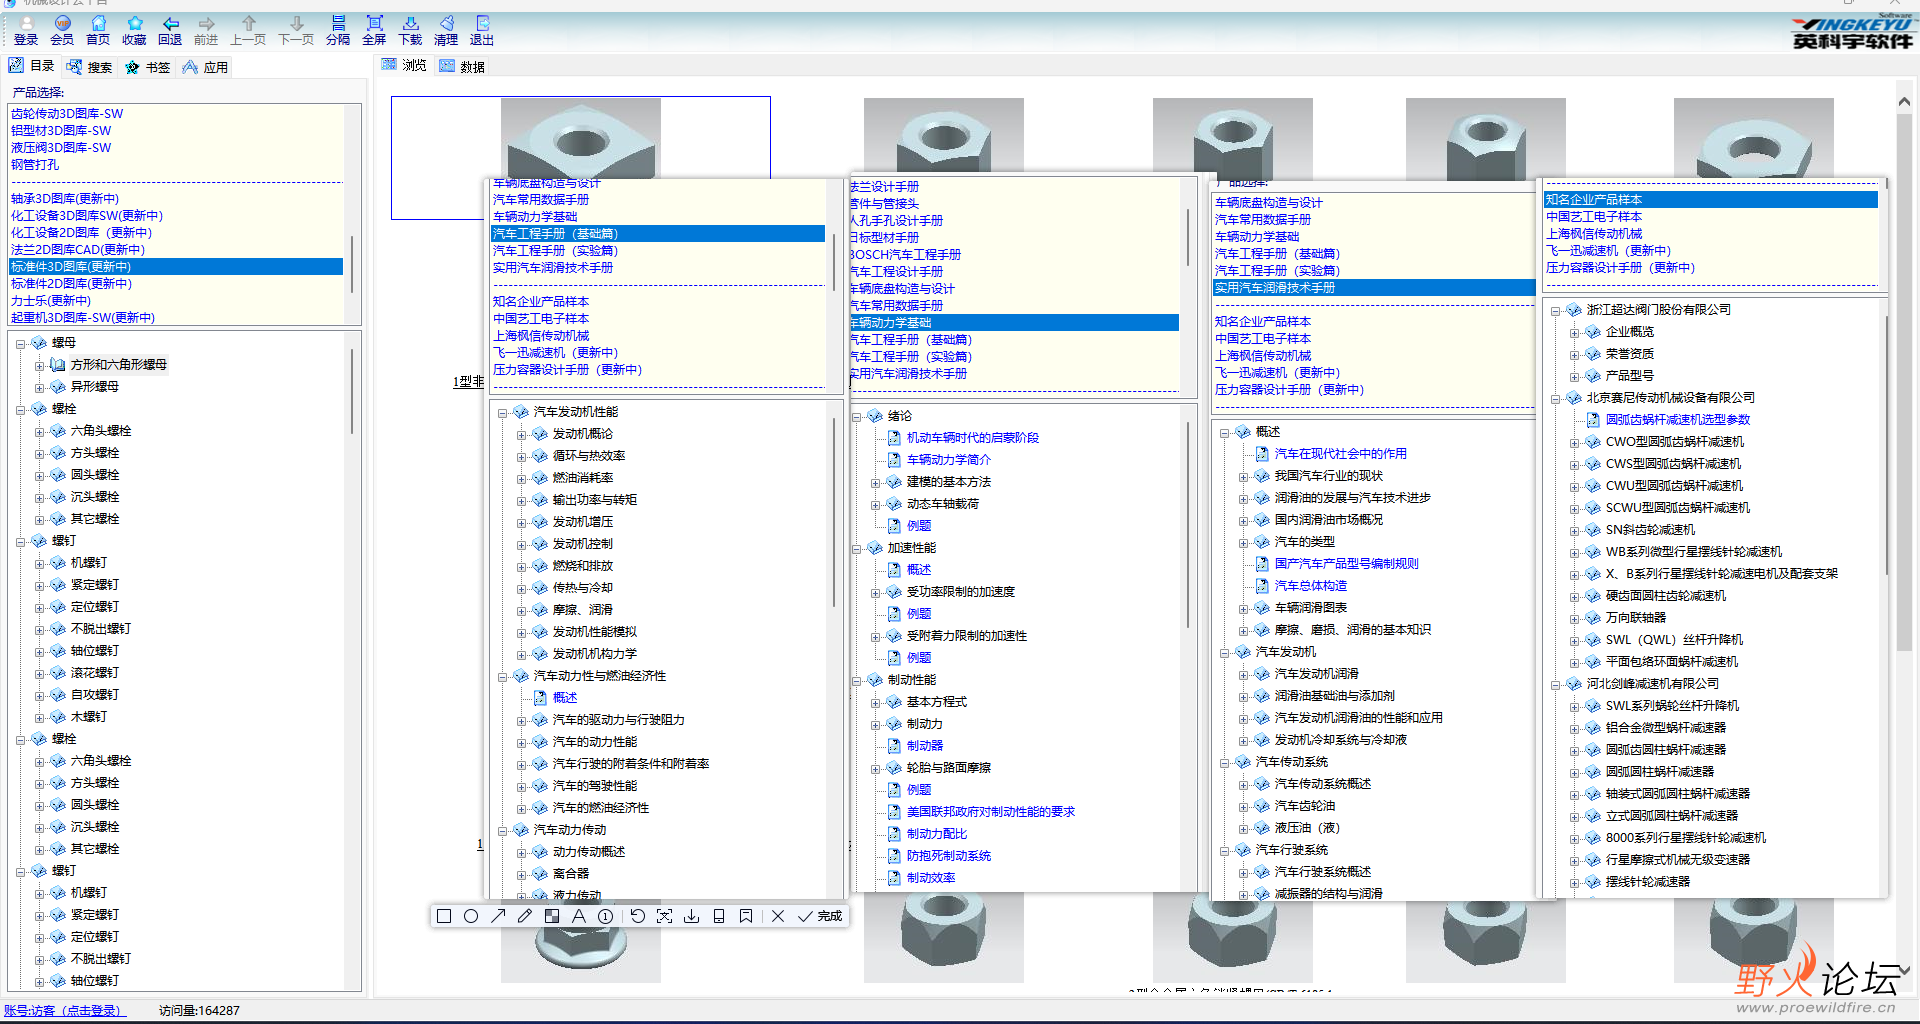Collapse the 绪论 tree node

pos(857,416)
